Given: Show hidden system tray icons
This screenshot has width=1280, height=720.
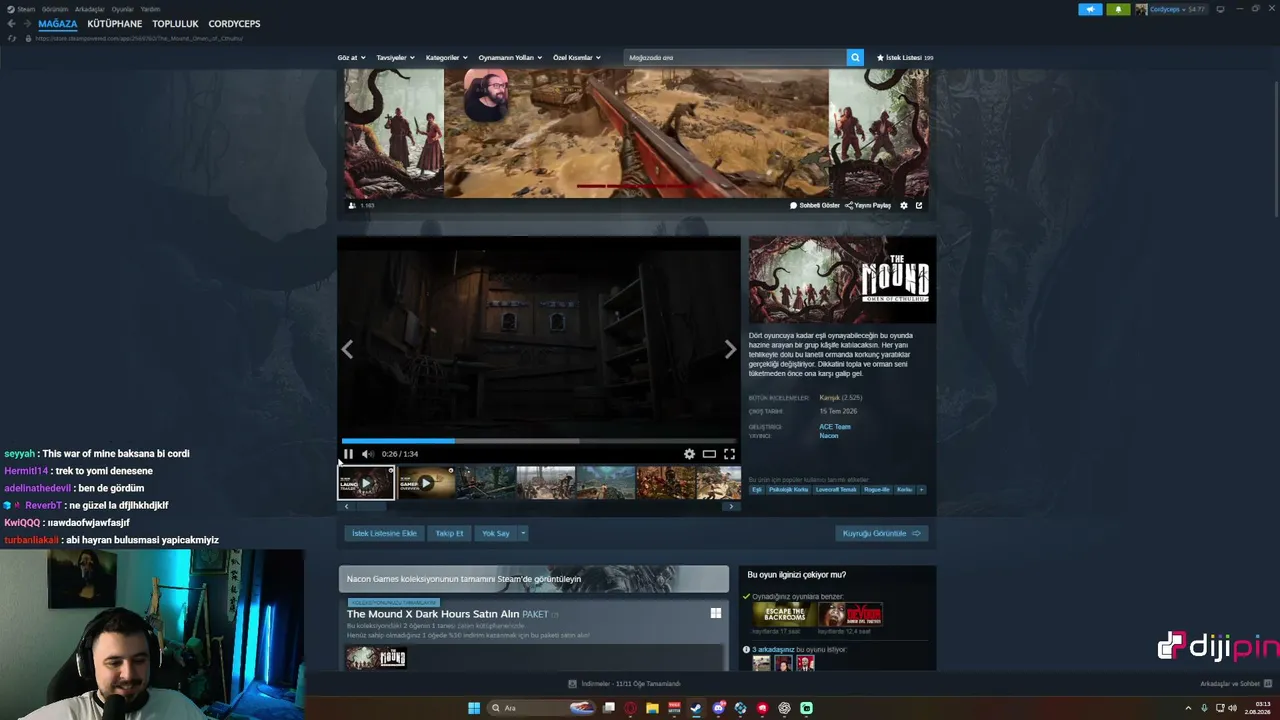Looking at the screenshot, I should pyautogui.click(x=1189, y=708).
